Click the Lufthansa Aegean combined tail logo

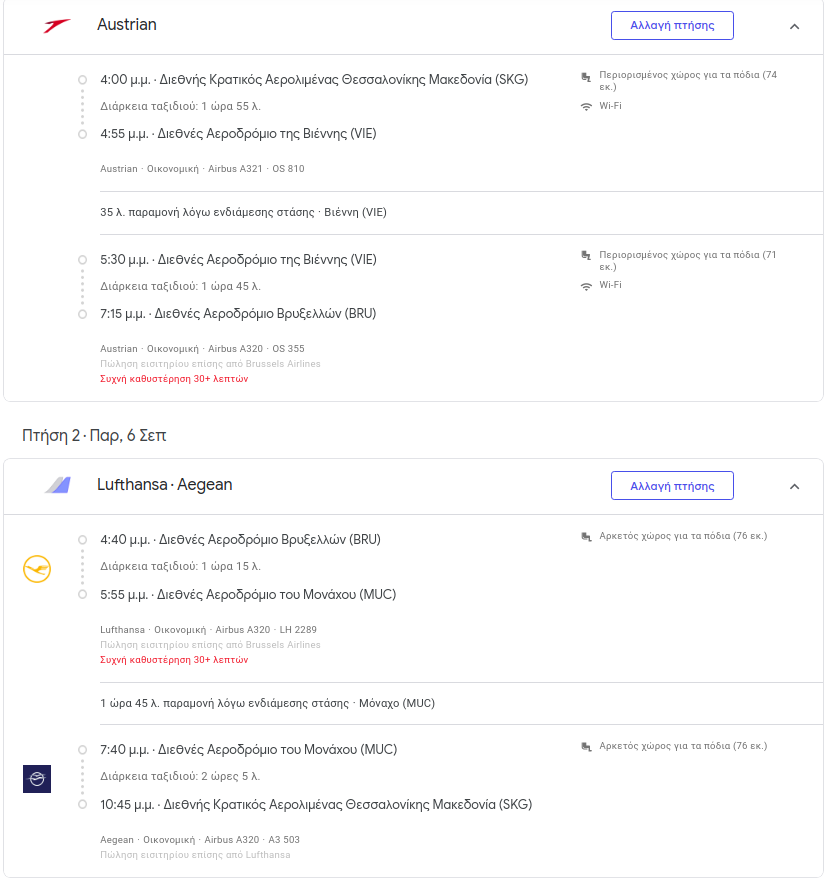(58, 485)
